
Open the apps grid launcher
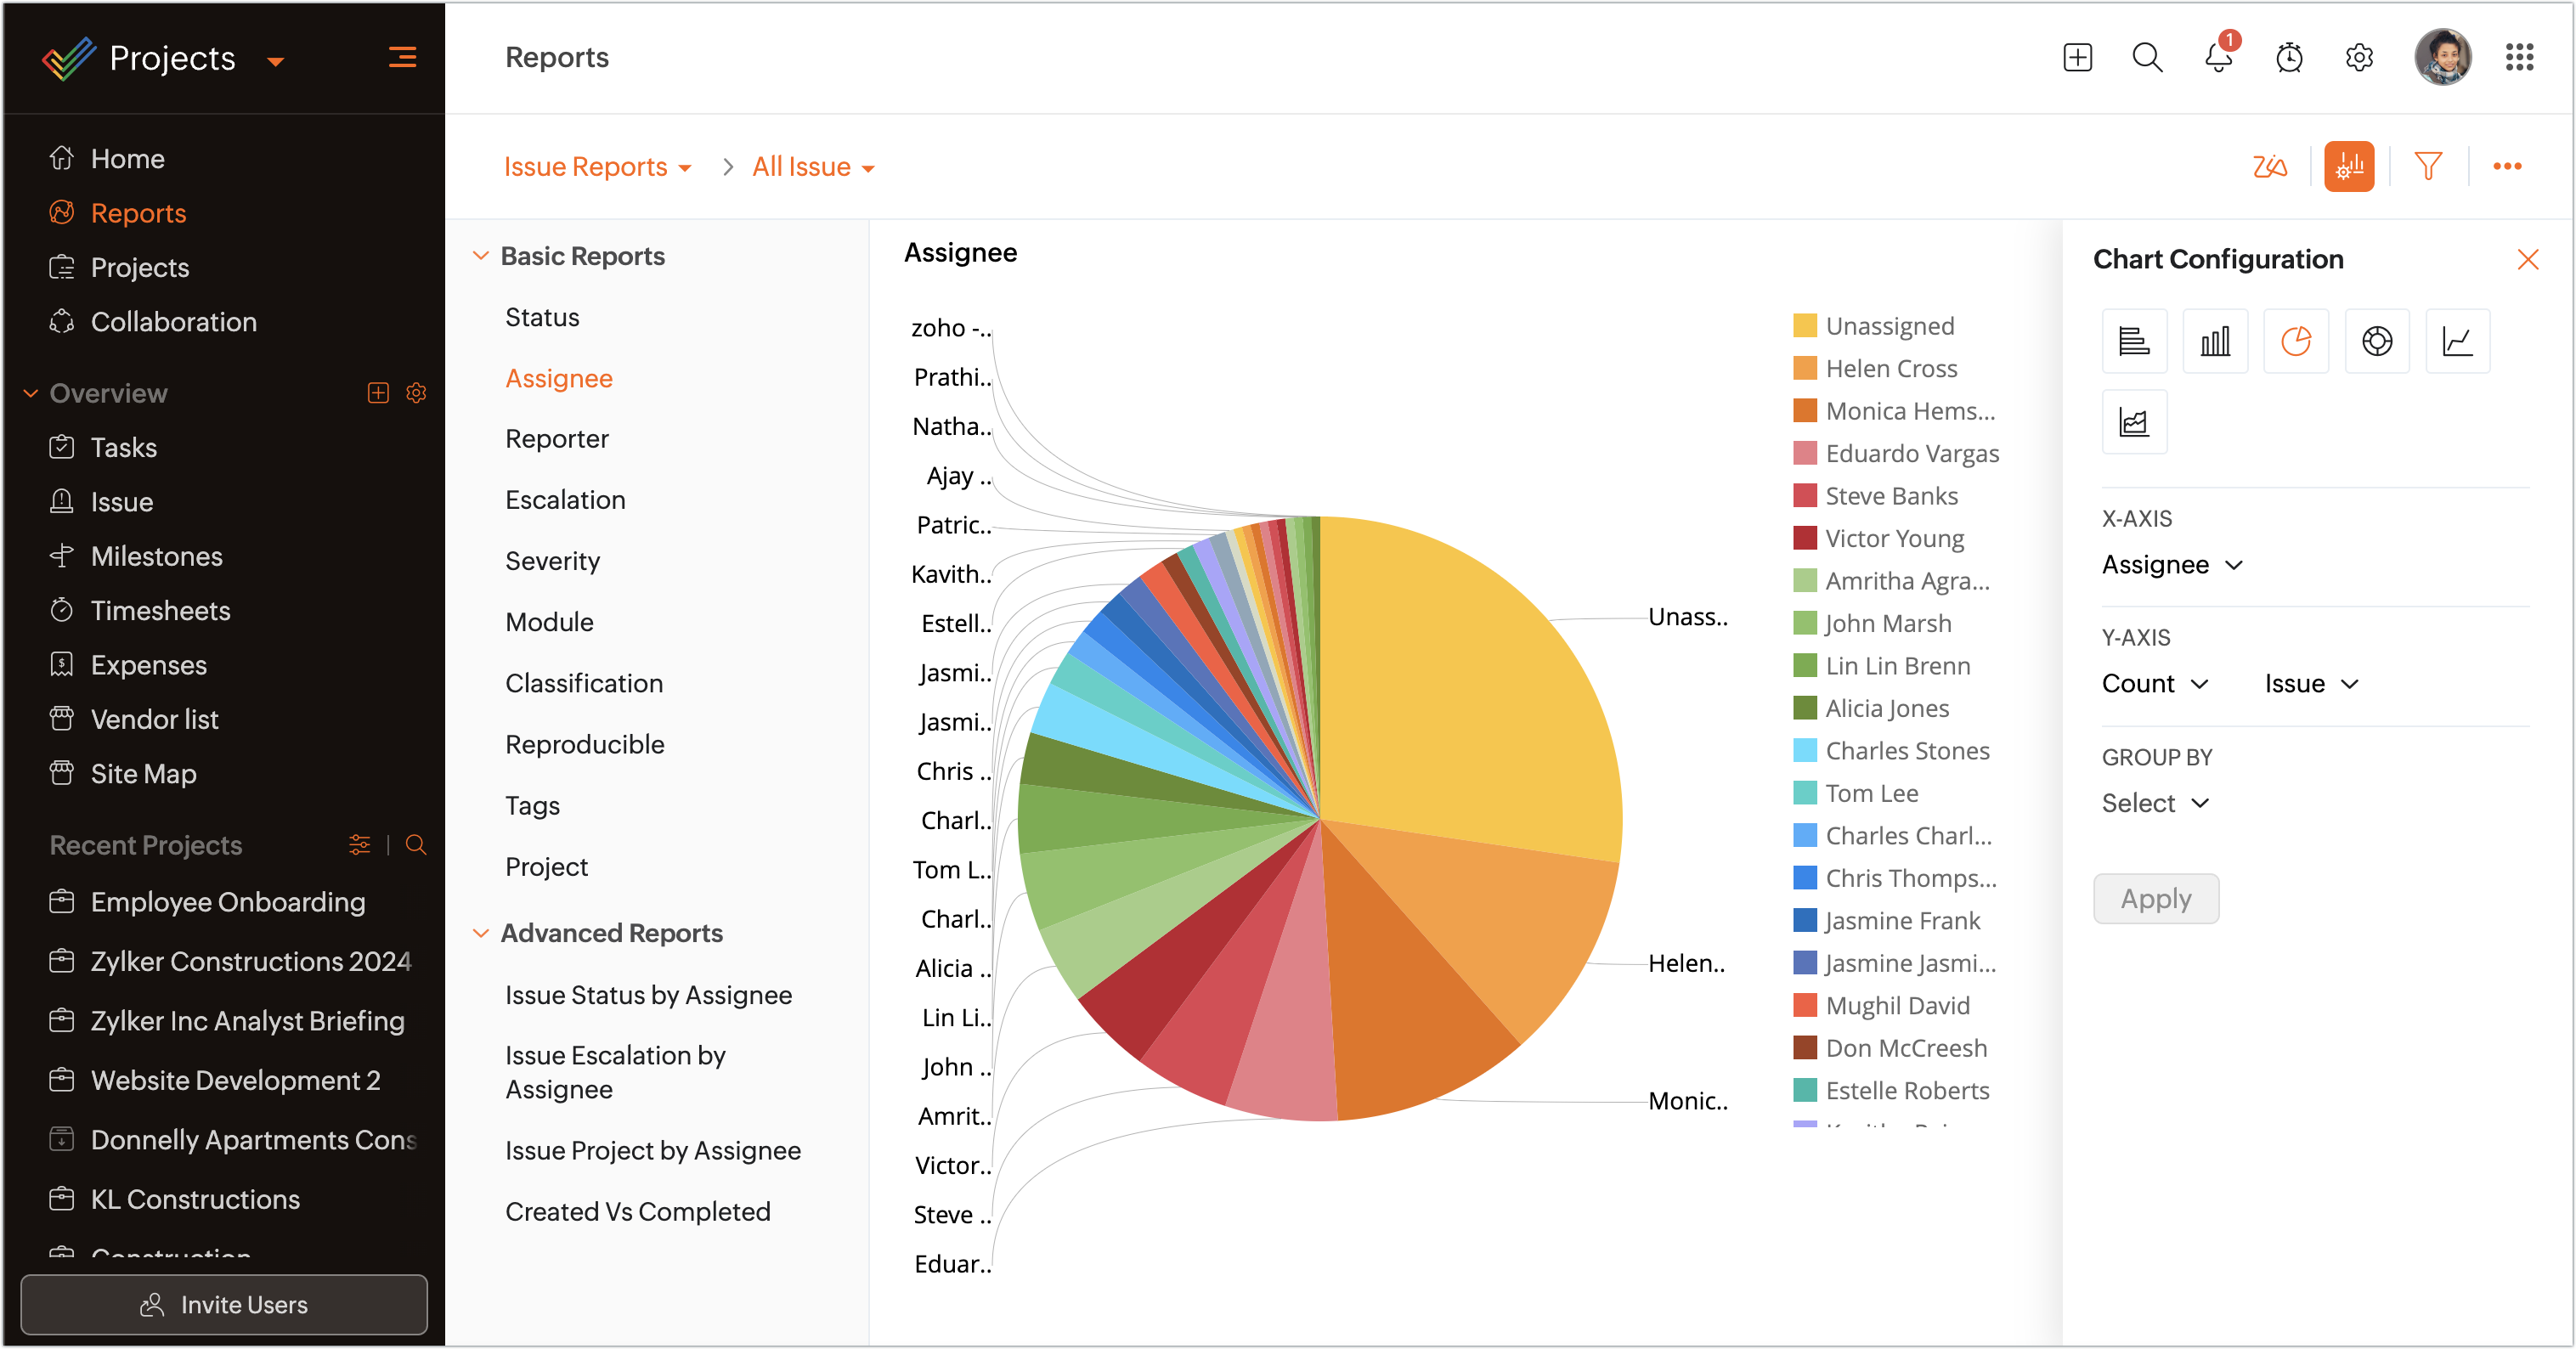click(2518, 58)
